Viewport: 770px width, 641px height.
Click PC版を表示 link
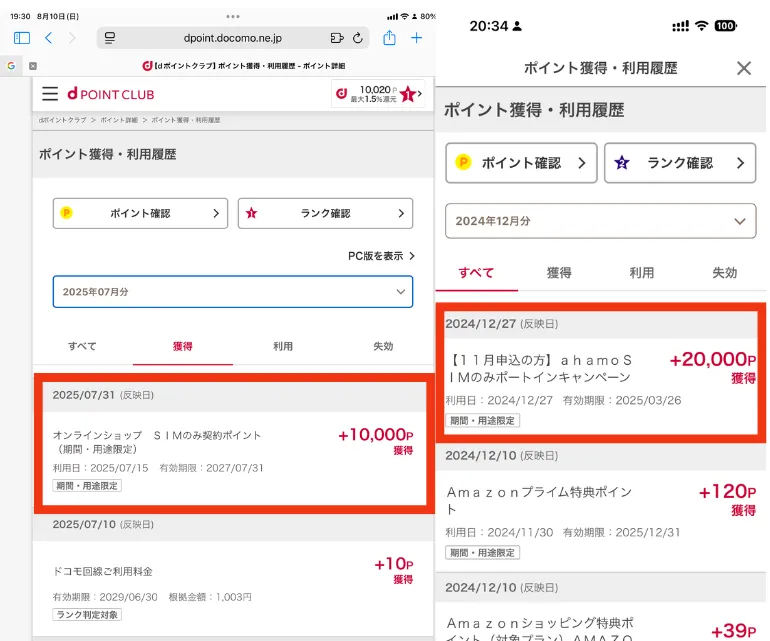(382, 256)
